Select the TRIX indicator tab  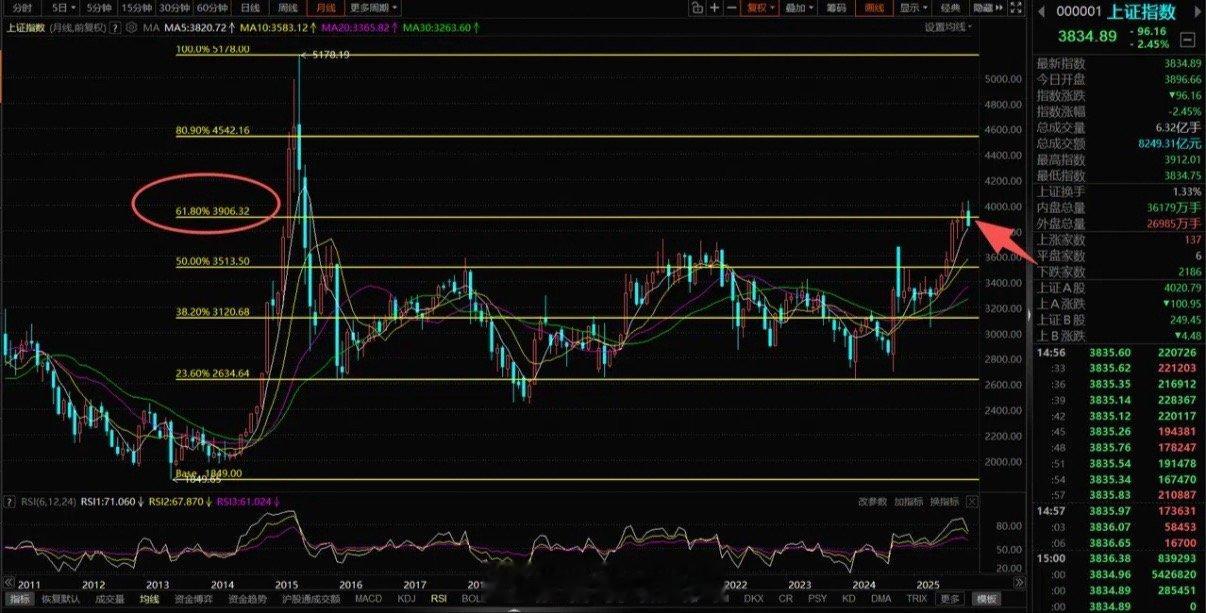point(917,599)
